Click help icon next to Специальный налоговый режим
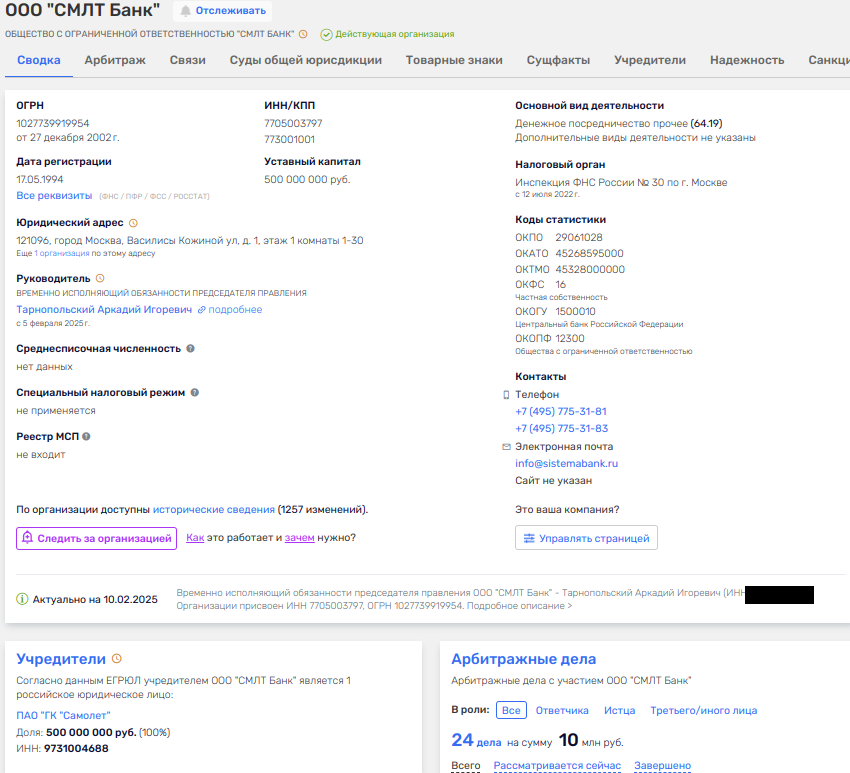This screenshot has width=850, height=773. pyautogui.click(x=194, y=393)
